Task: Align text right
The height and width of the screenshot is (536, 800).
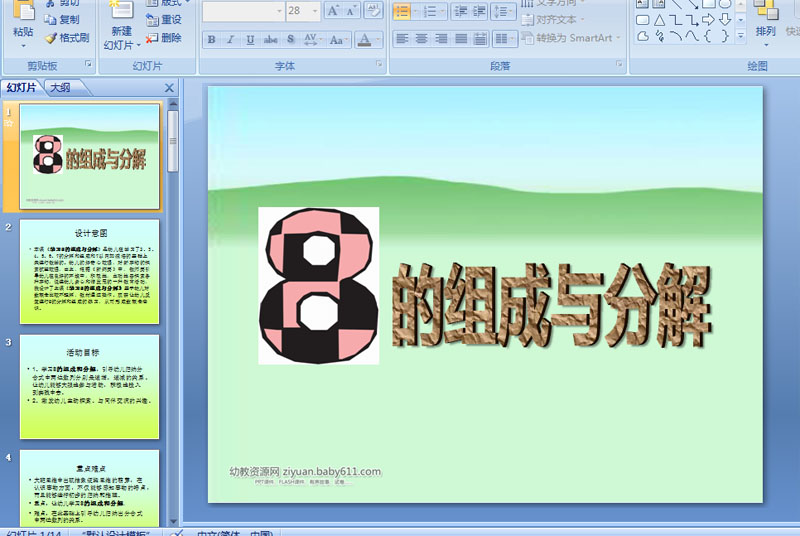Action: pos(441,38)
